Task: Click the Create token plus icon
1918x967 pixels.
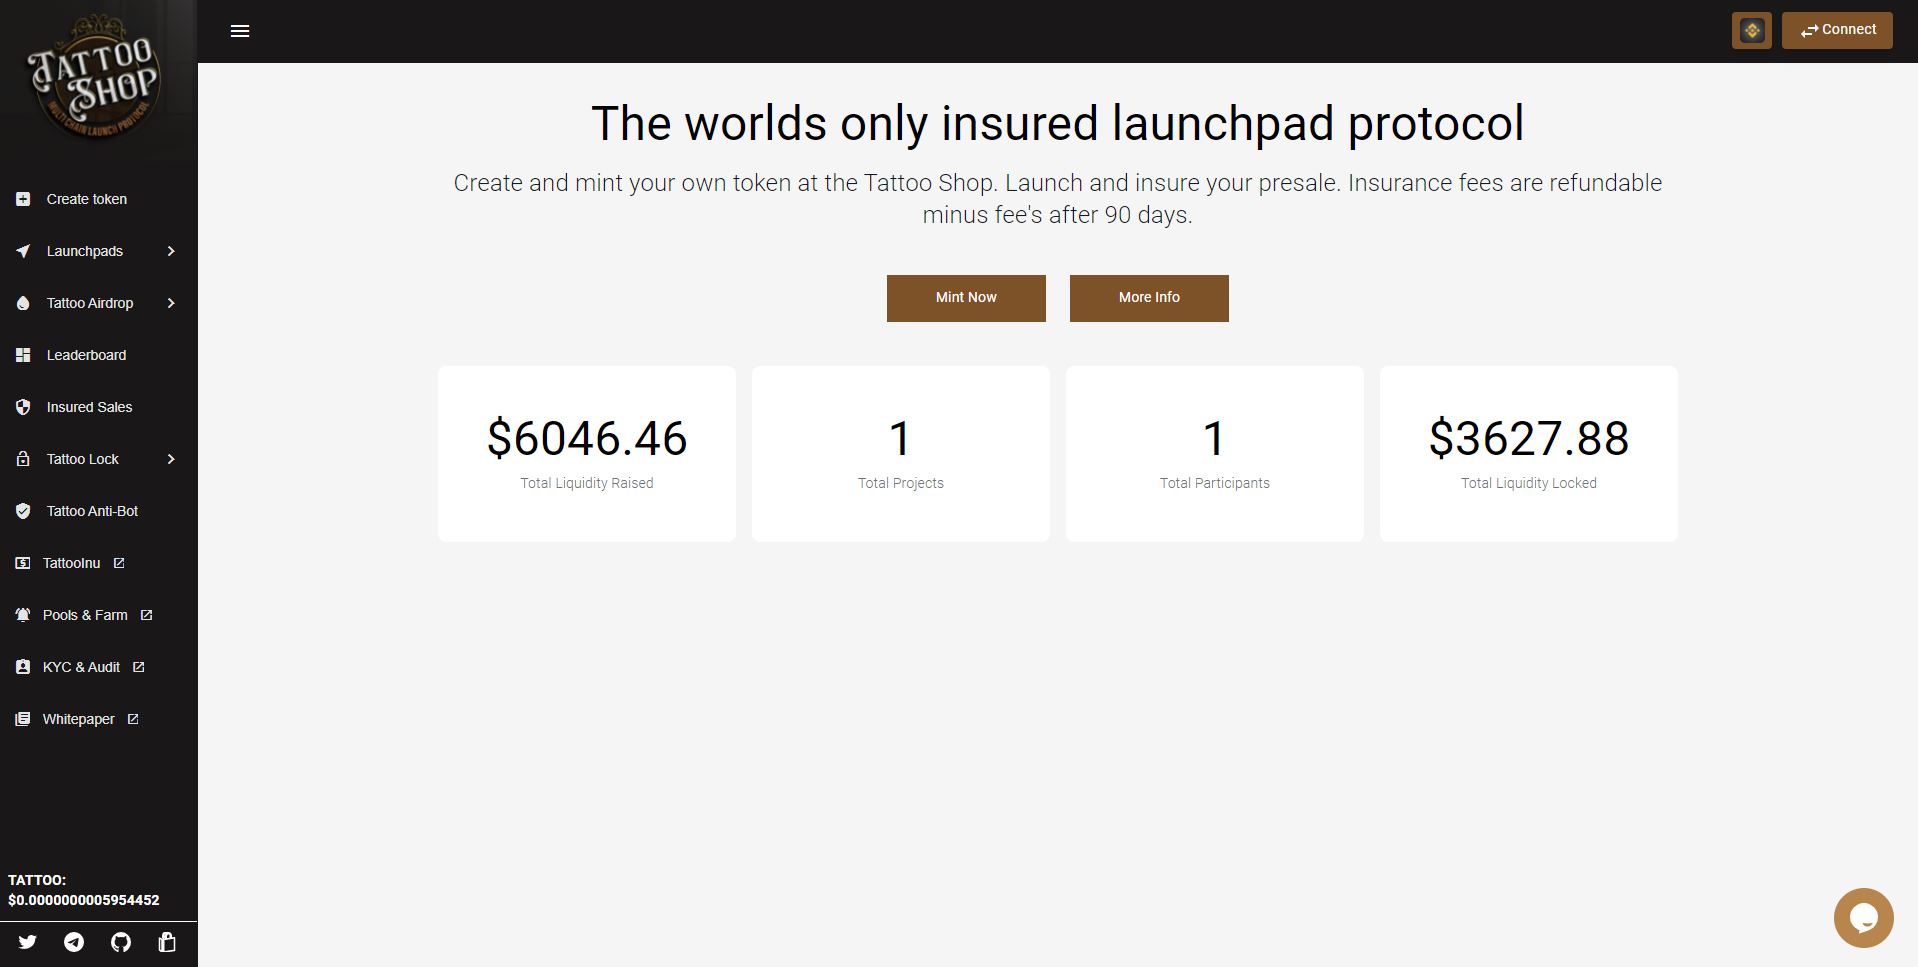Action: [23, 199]
